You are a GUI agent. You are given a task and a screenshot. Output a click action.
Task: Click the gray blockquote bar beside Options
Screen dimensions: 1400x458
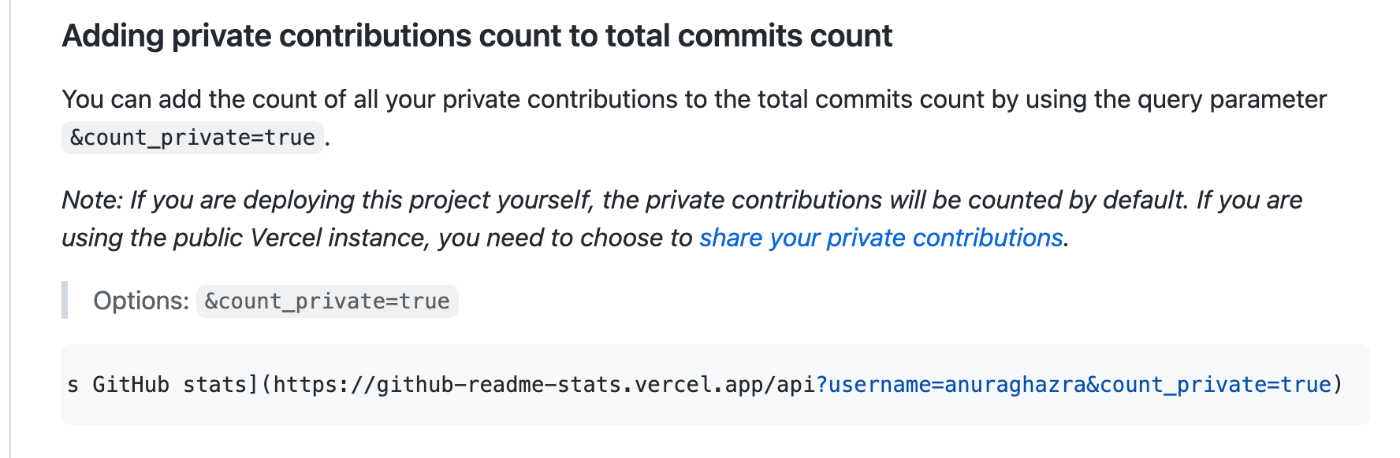(65, 300)
